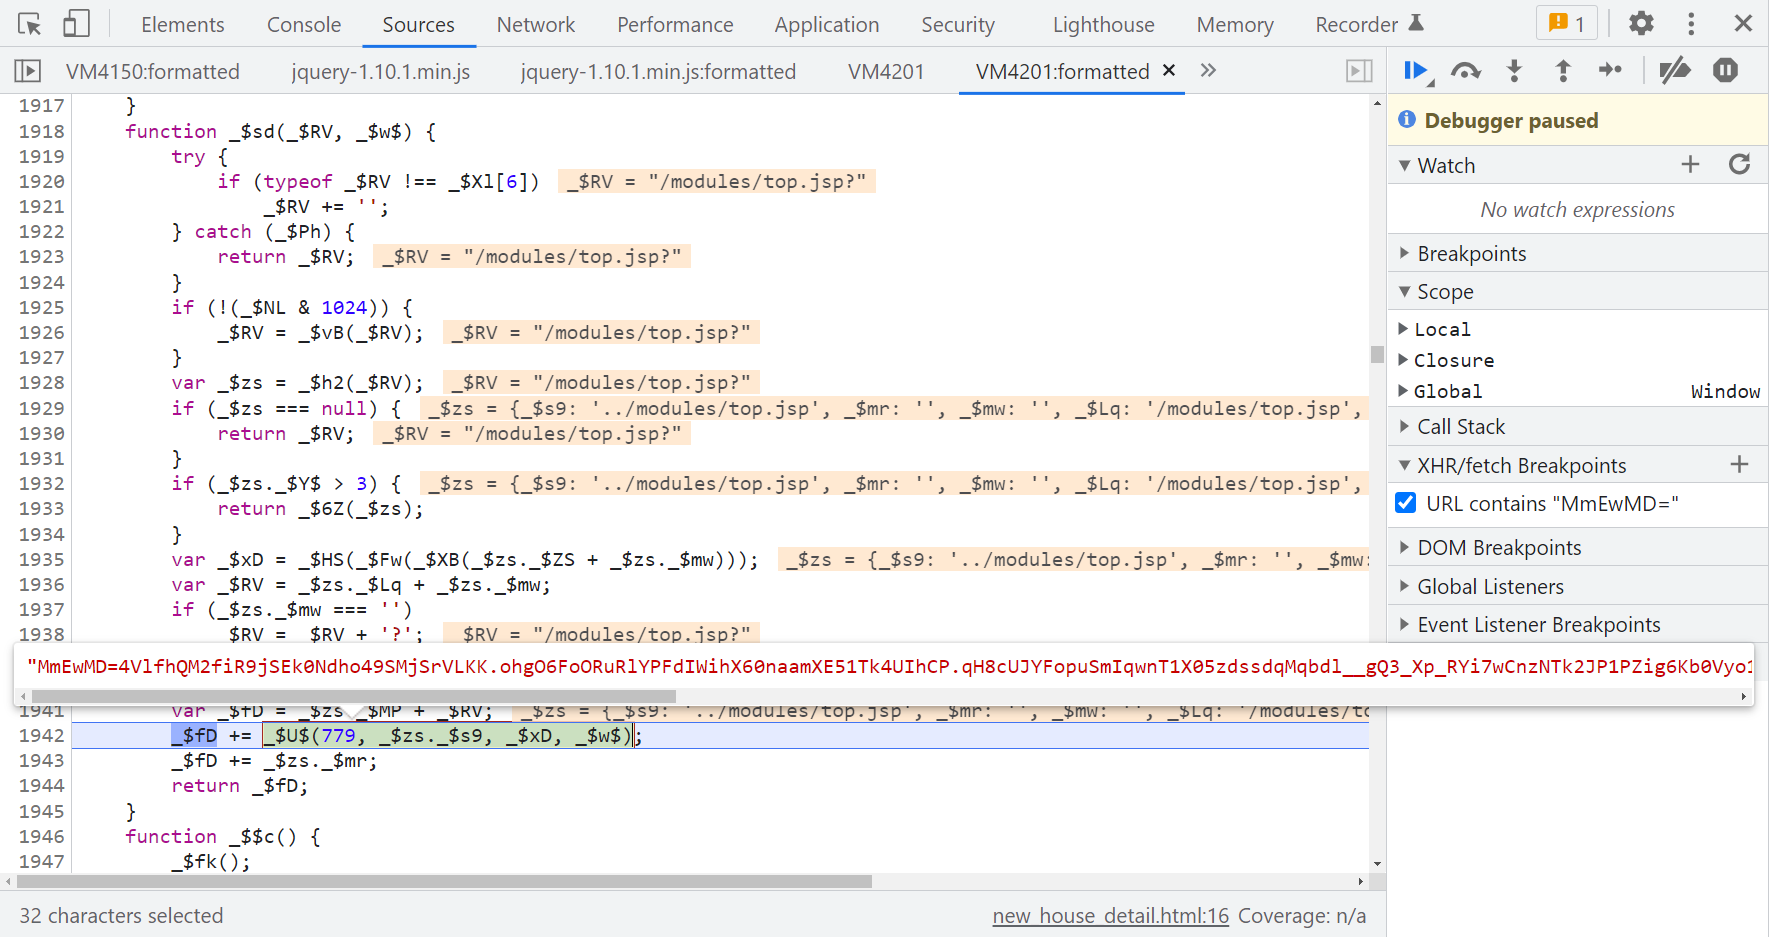1769x937 pixels.
Task: Open DevTools settings gear
Action: (x=1641, y=23)
